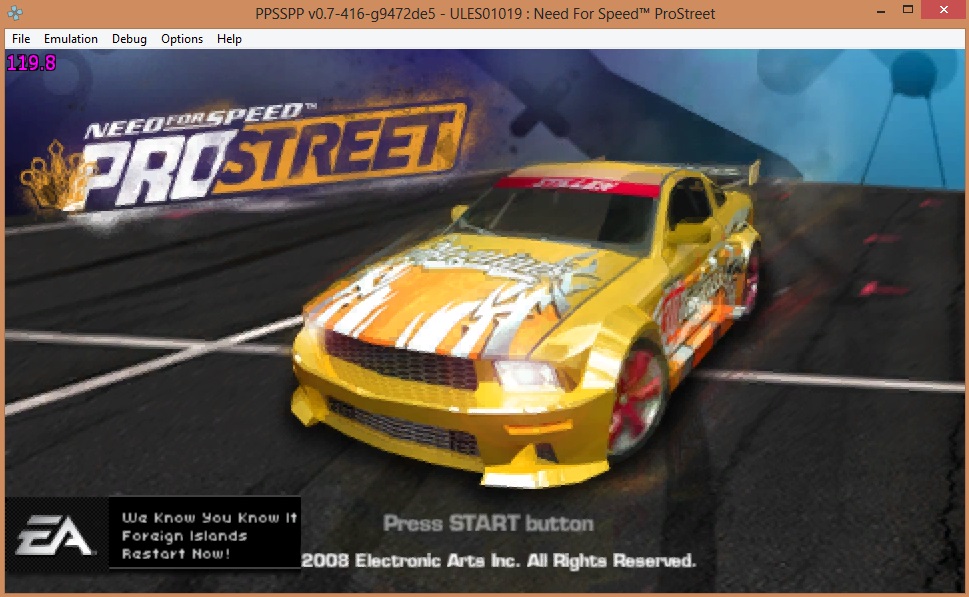This screenshot has width=969, height=597.
Task: Open the File menu
Action: (x=21, y=39)
